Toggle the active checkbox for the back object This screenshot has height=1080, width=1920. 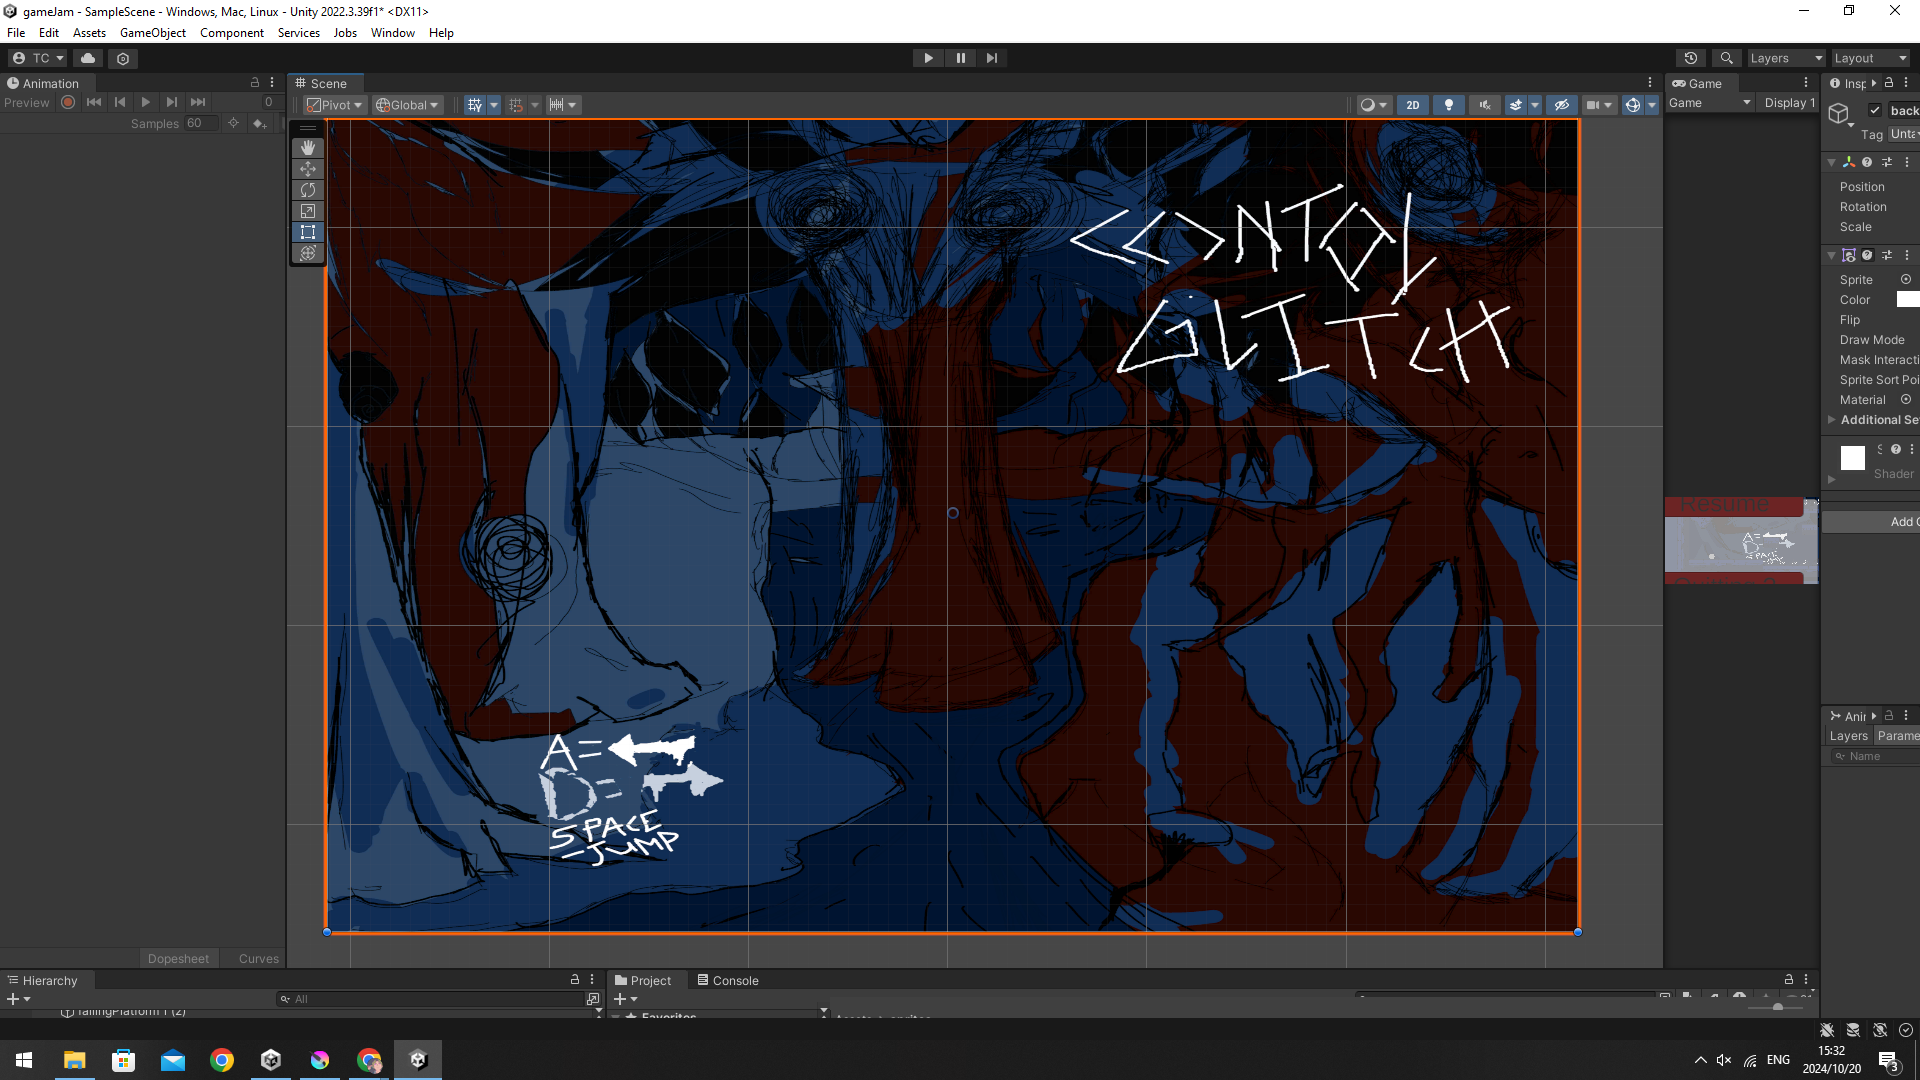point(1875,111)
